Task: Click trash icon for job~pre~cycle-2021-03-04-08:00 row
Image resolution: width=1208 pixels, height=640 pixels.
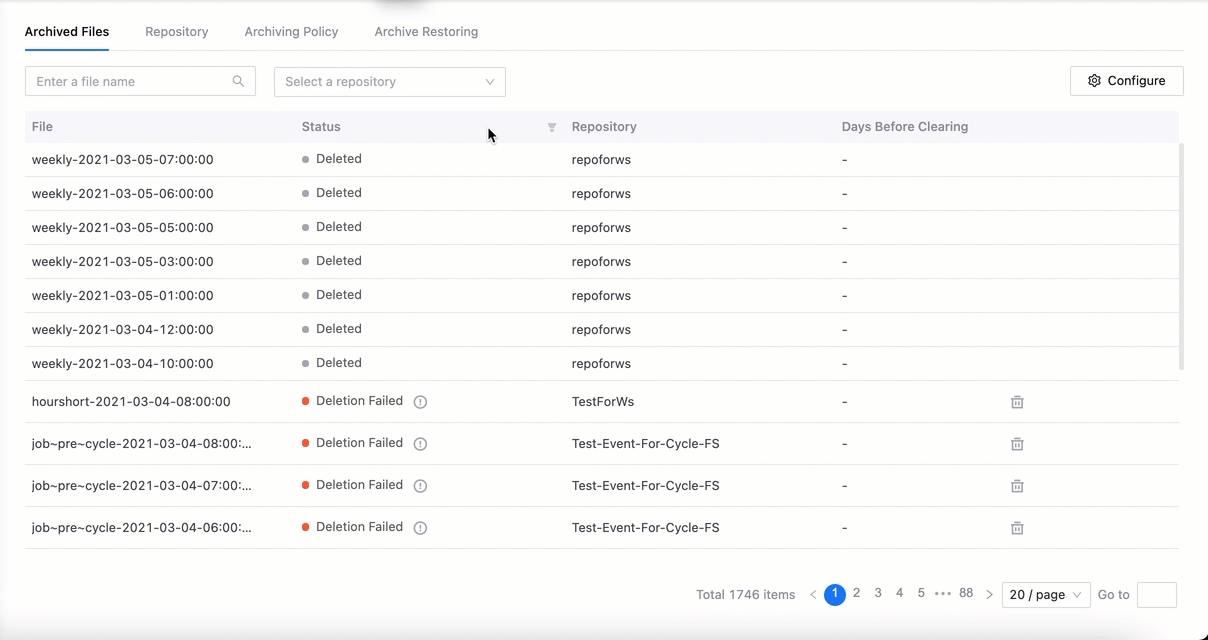Action: coord(1017,444)
